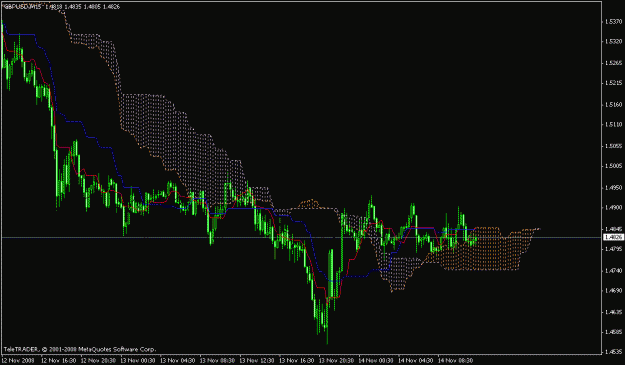Click the 1.5110 price scale label

tap(613, 125)
